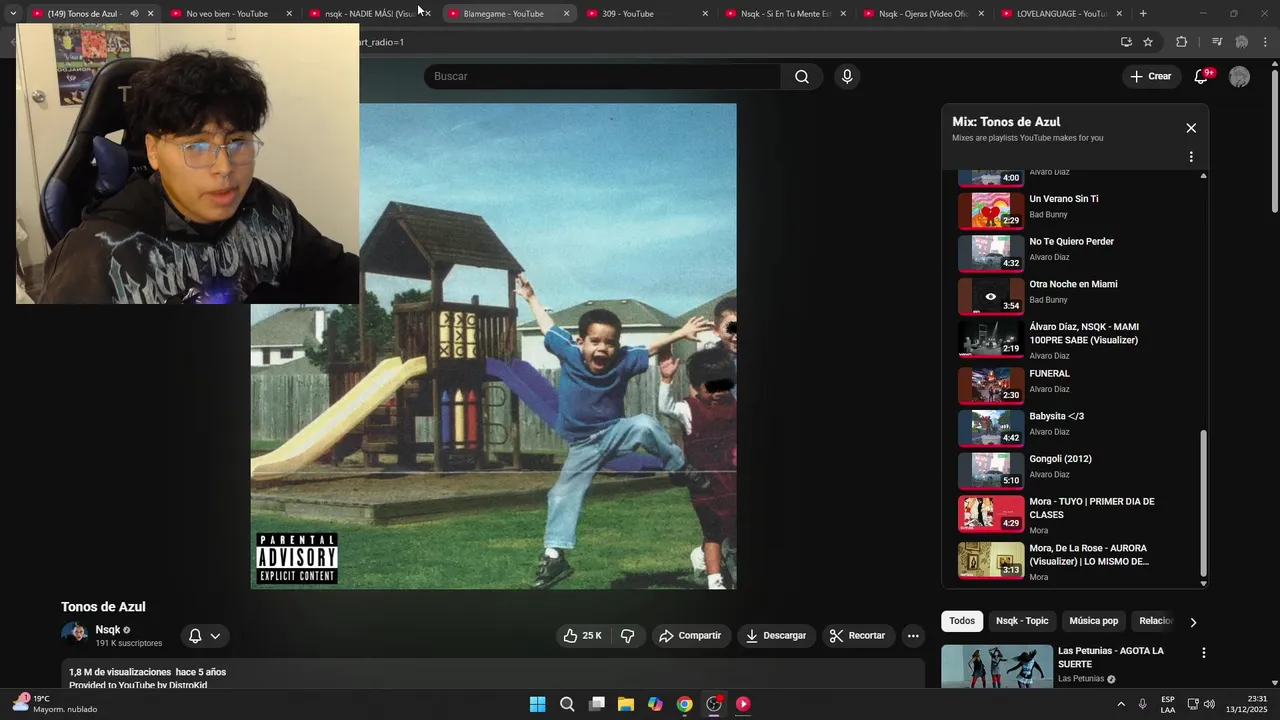Switch to the Nsqk - Ojeras tab

[x=923, y=13]
